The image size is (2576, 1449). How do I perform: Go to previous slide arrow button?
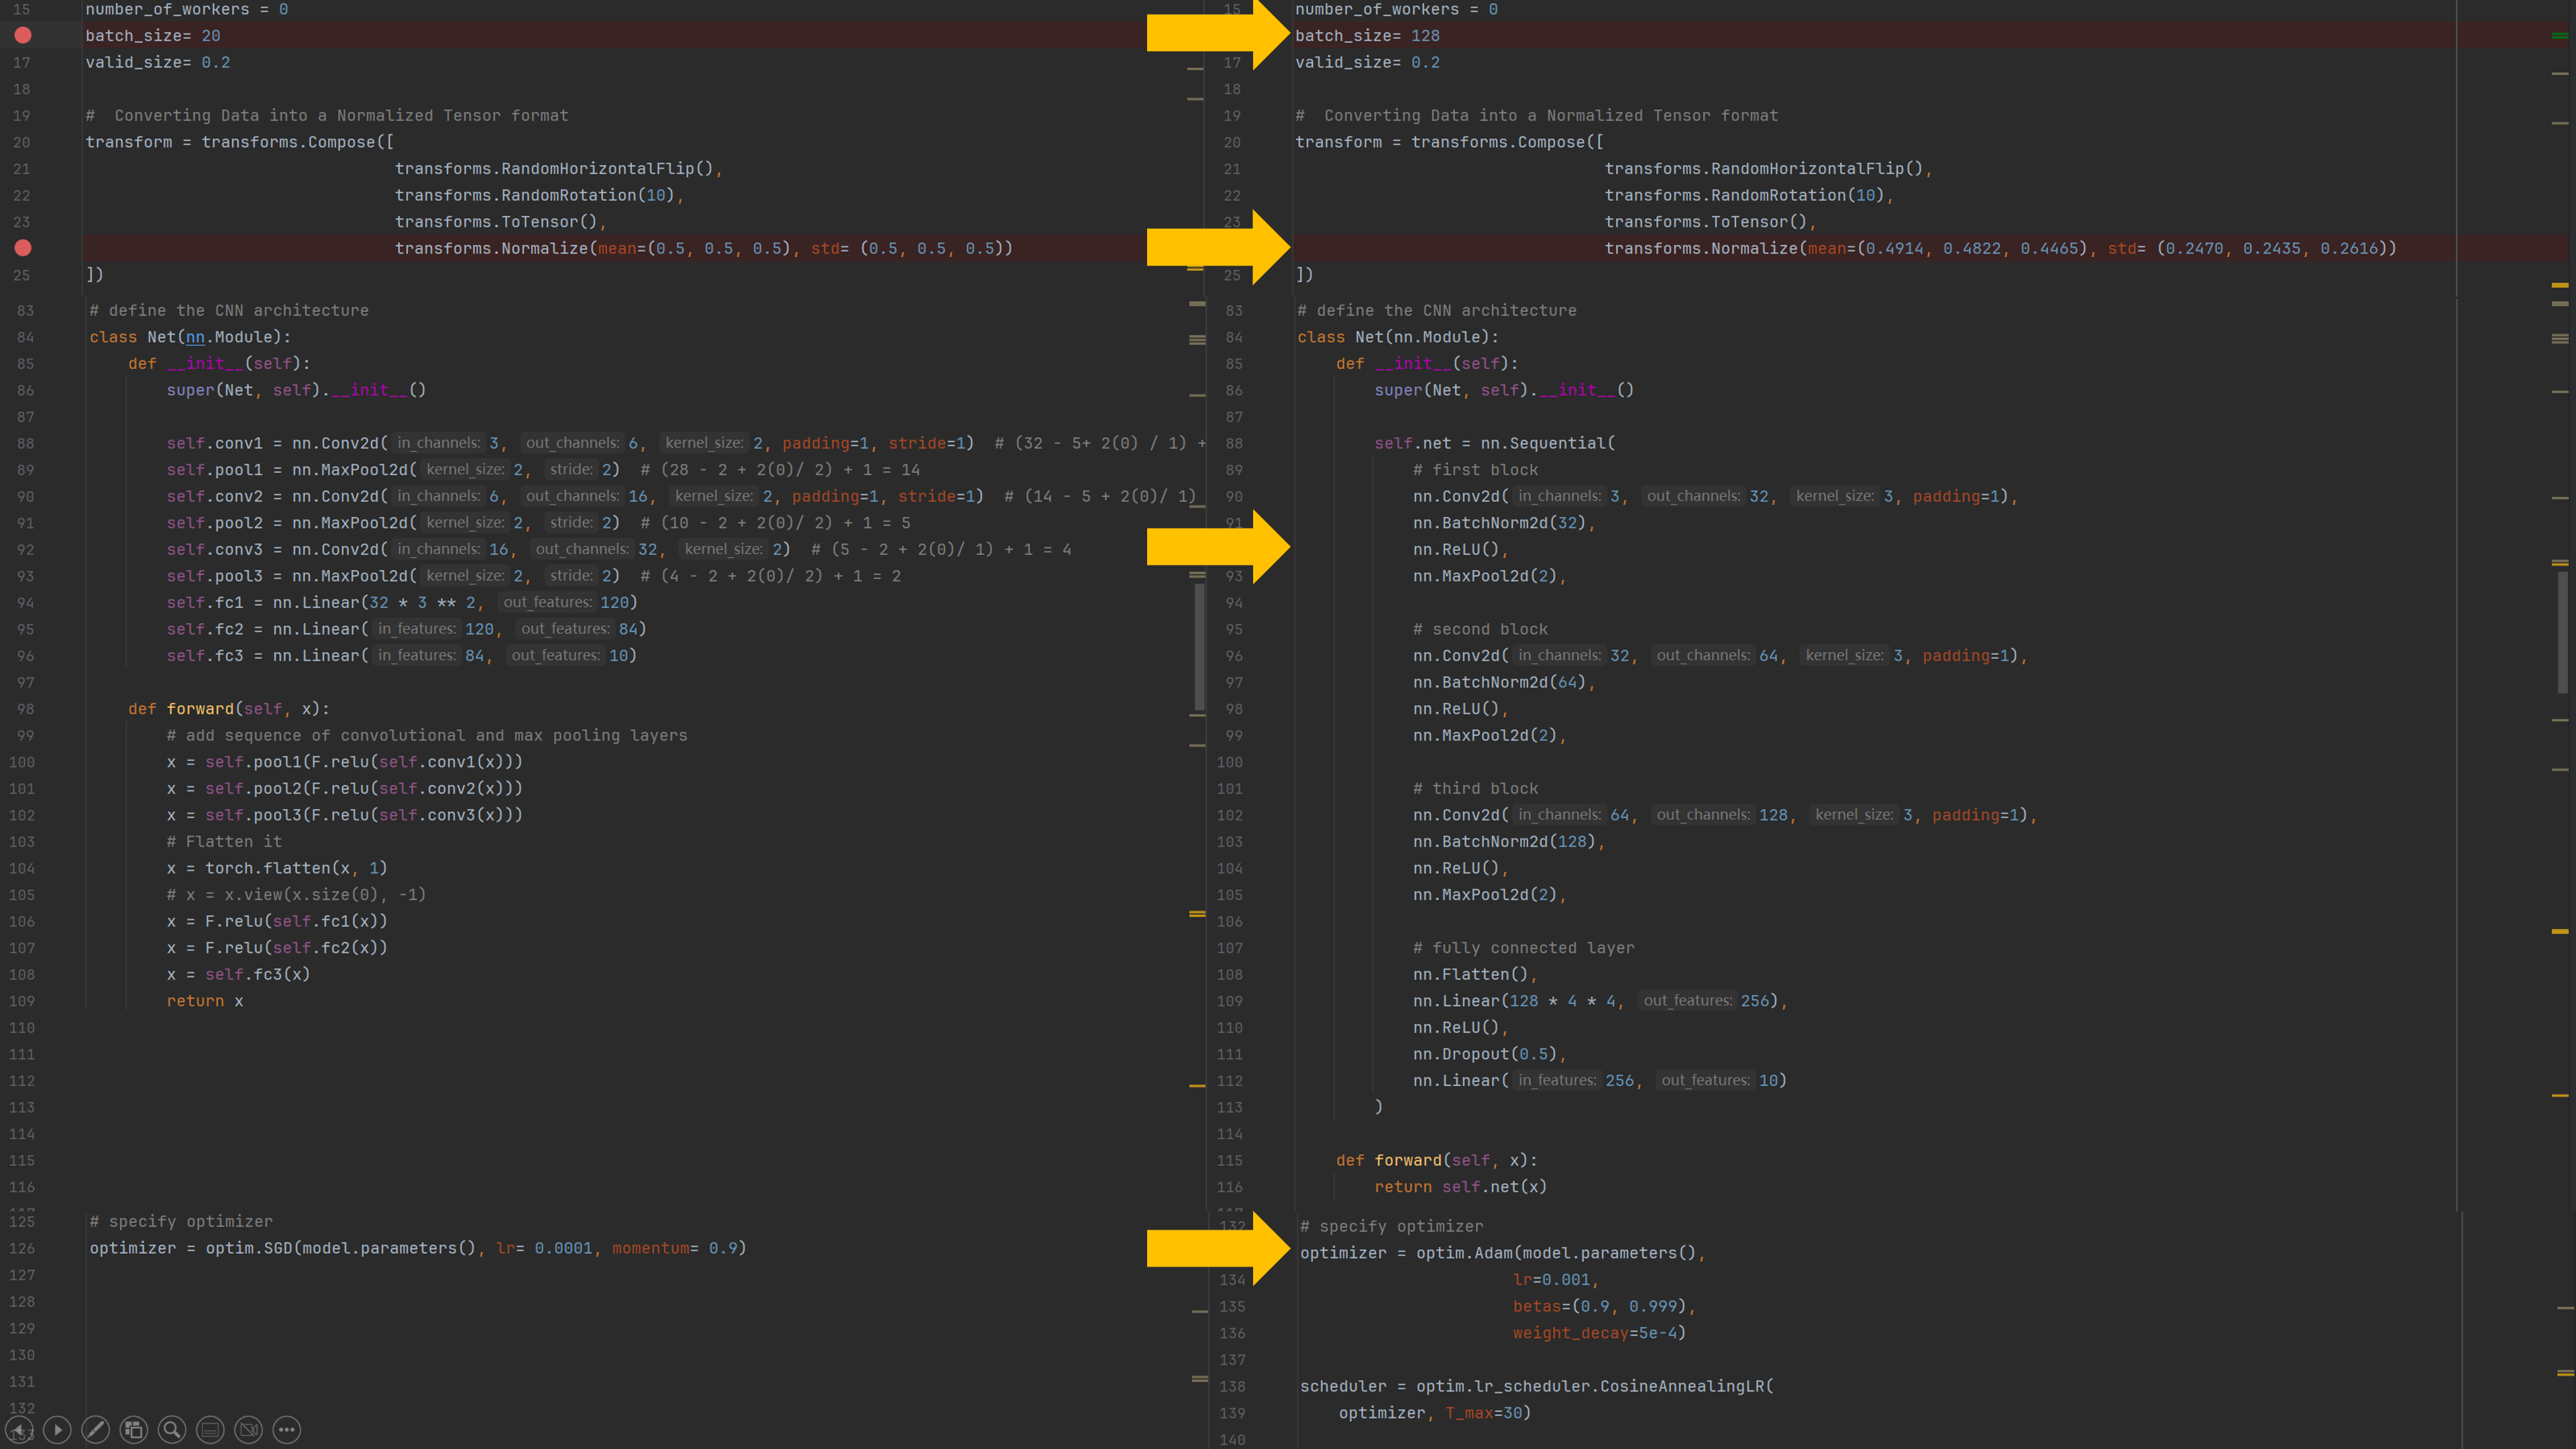(19, 1429)
